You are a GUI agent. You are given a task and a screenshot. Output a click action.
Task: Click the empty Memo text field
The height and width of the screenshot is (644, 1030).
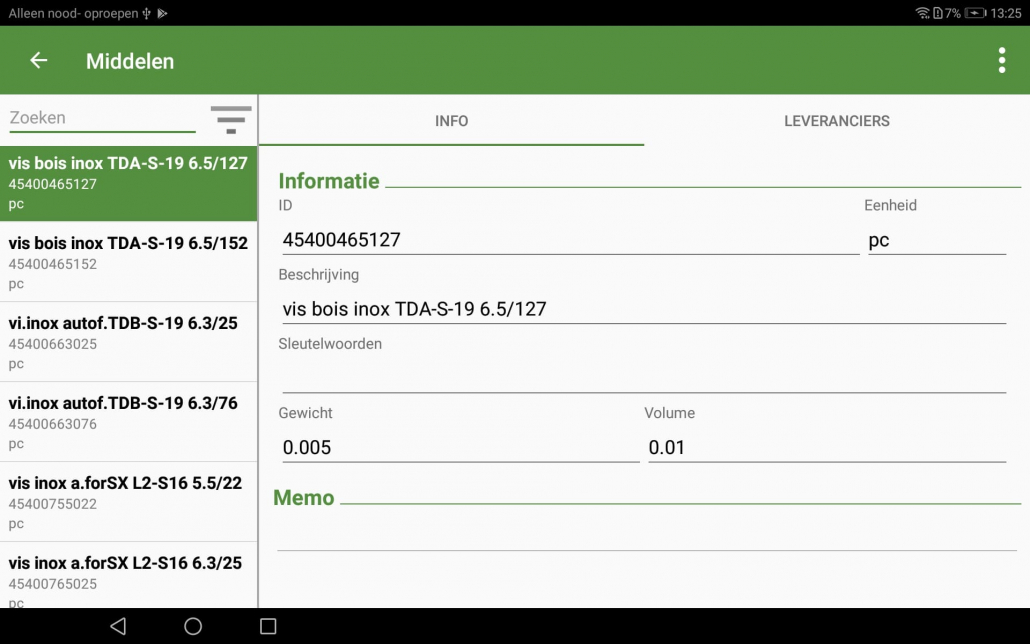click(647, 534)
